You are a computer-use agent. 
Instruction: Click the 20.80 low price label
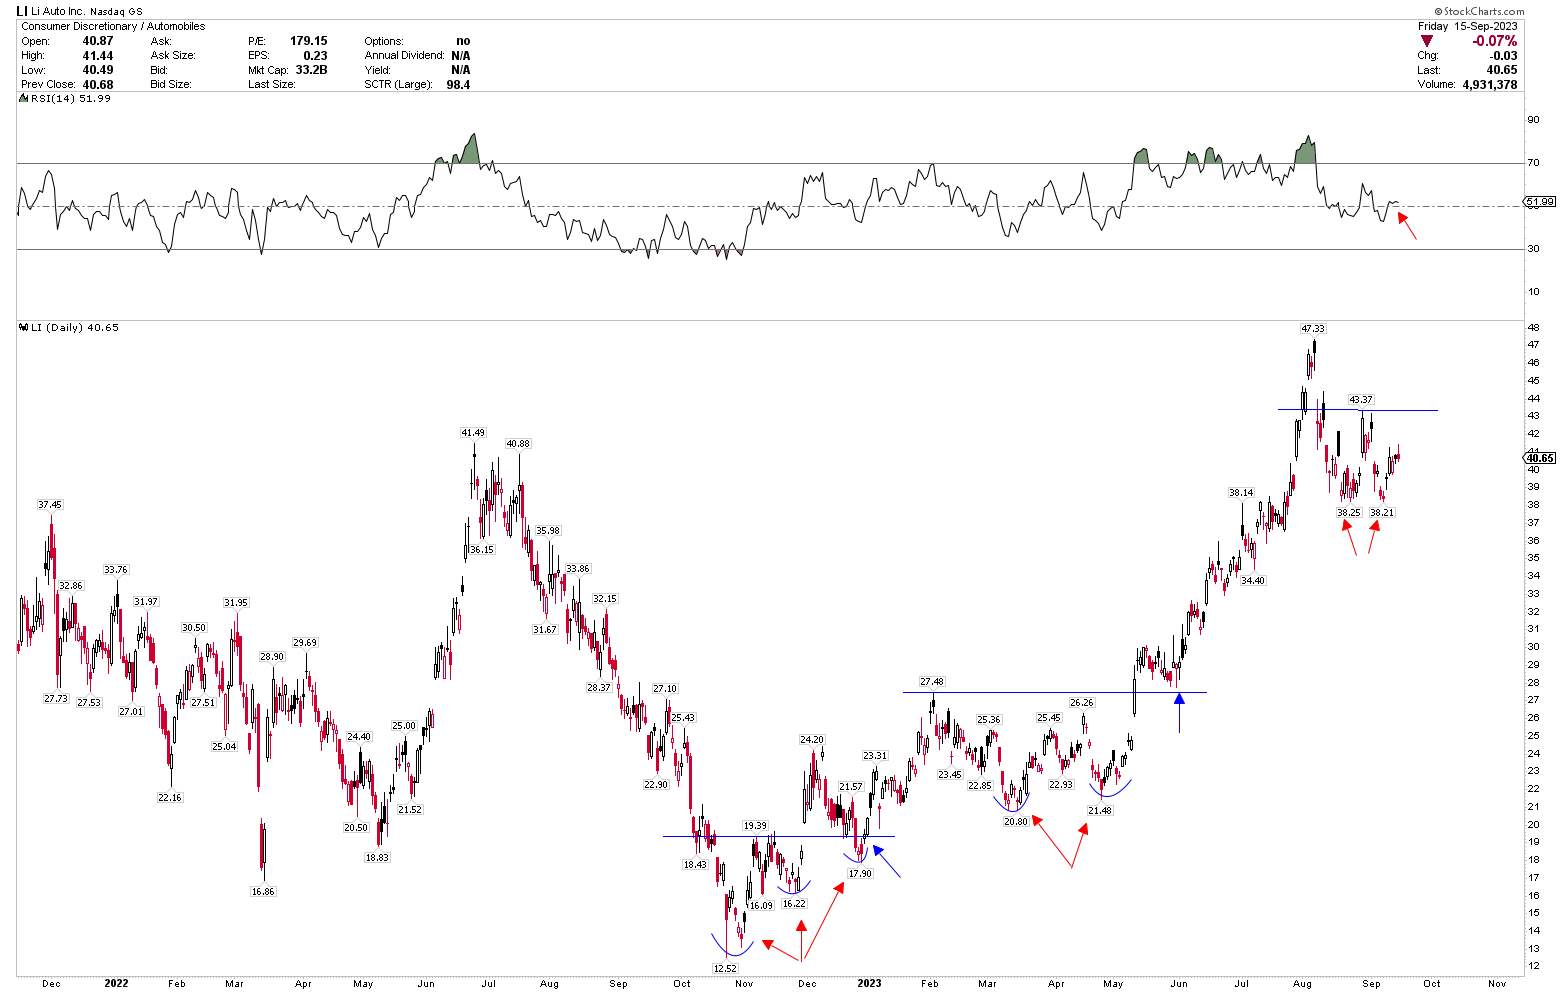point(1016,821)
